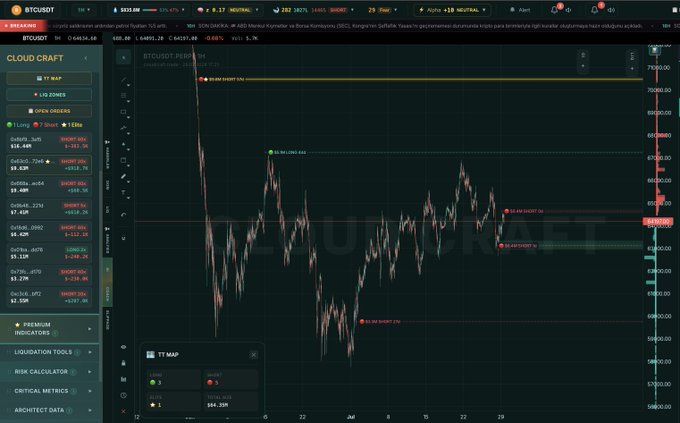Viewport: 680px width, 423px height.
Task: Filter by 1 Elite star indicator
Action: (72, 125)
